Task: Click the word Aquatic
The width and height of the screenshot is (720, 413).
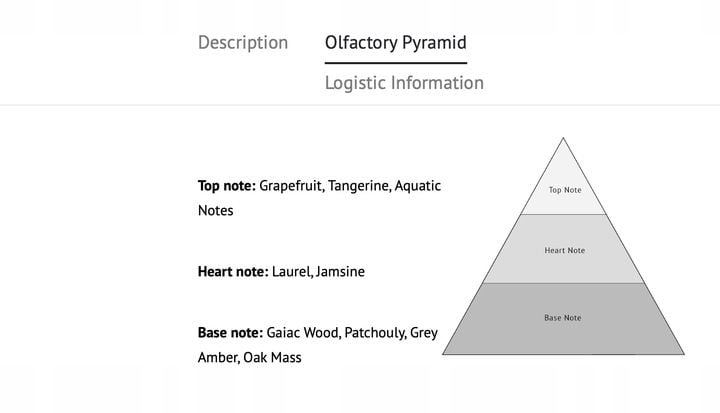Action: point(418,186)
